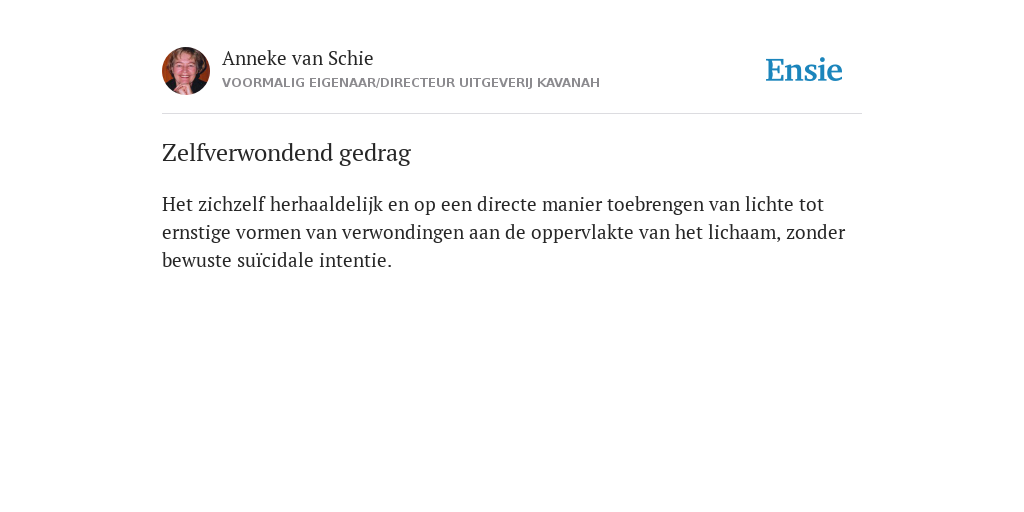Screen dimensions: 1024x512
Task: Click the first line beginning 'Het zichzelf herhaaldelijk'
Action: click(493, 204)
